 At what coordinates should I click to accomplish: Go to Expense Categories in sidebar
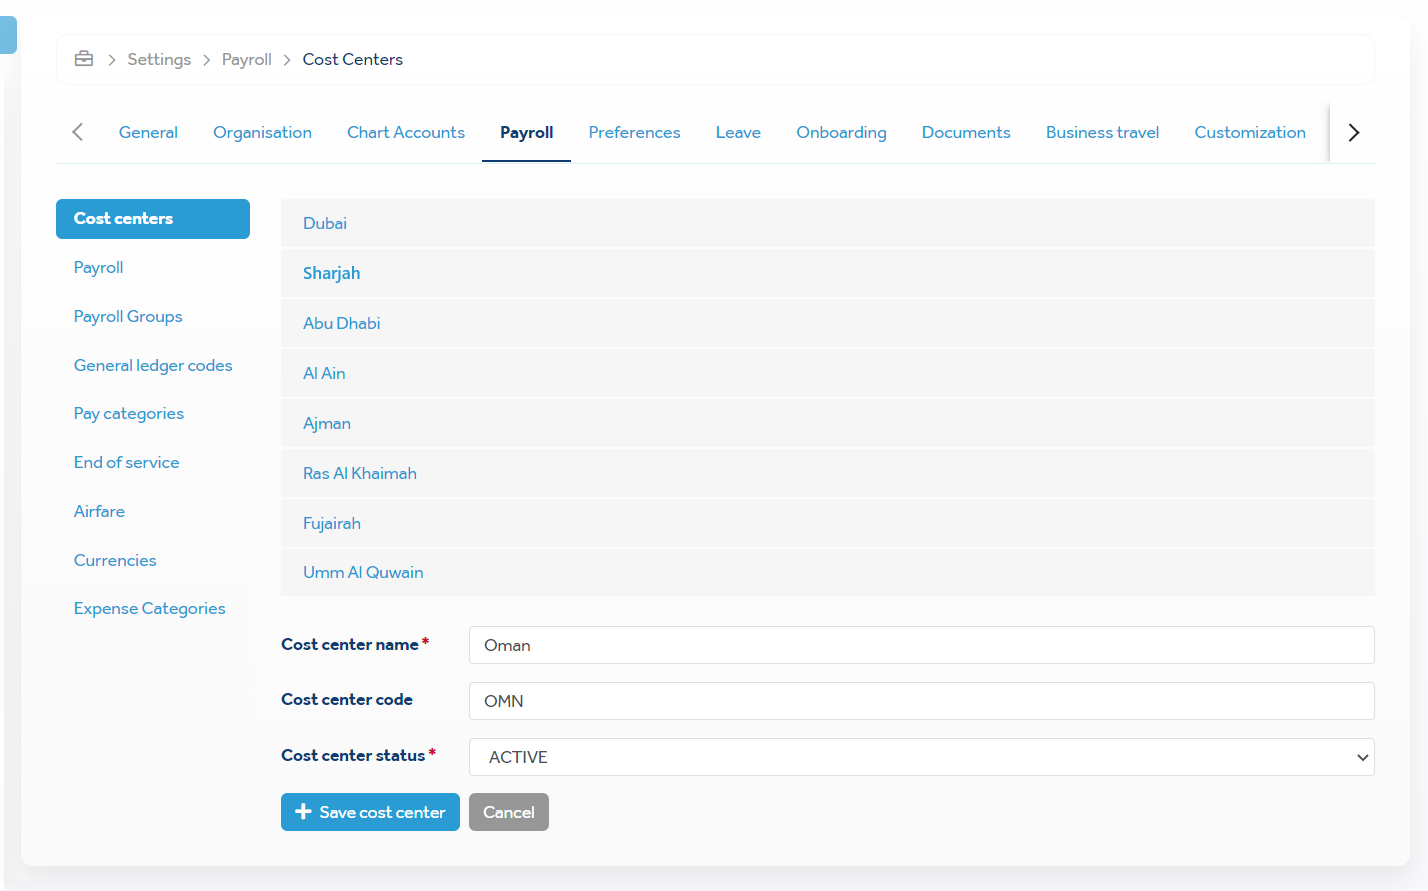[150, 608]
